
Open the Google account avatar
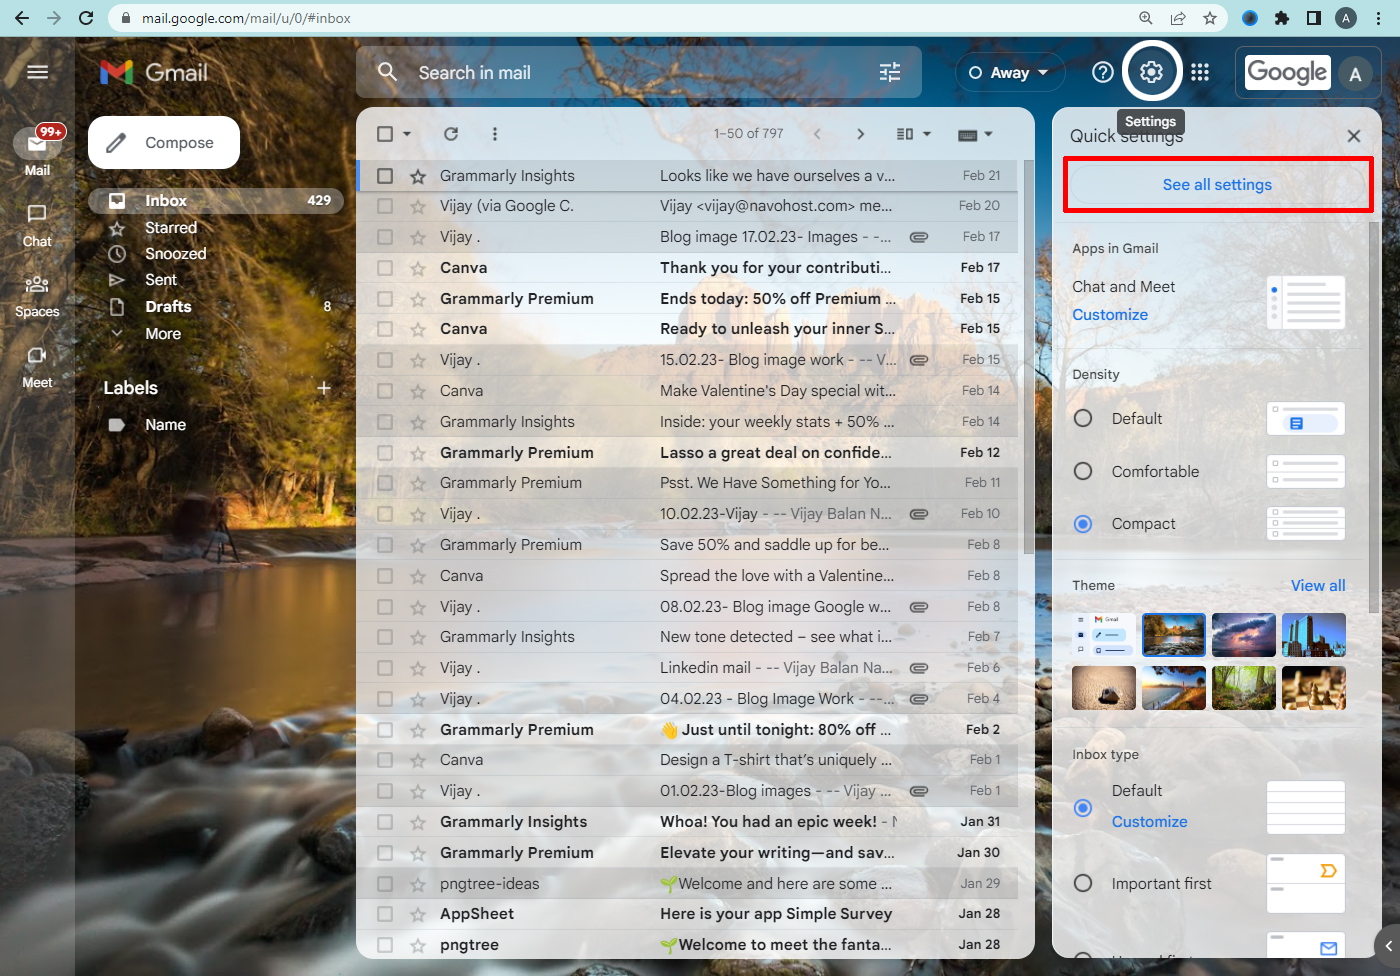tap(1355, 73)
